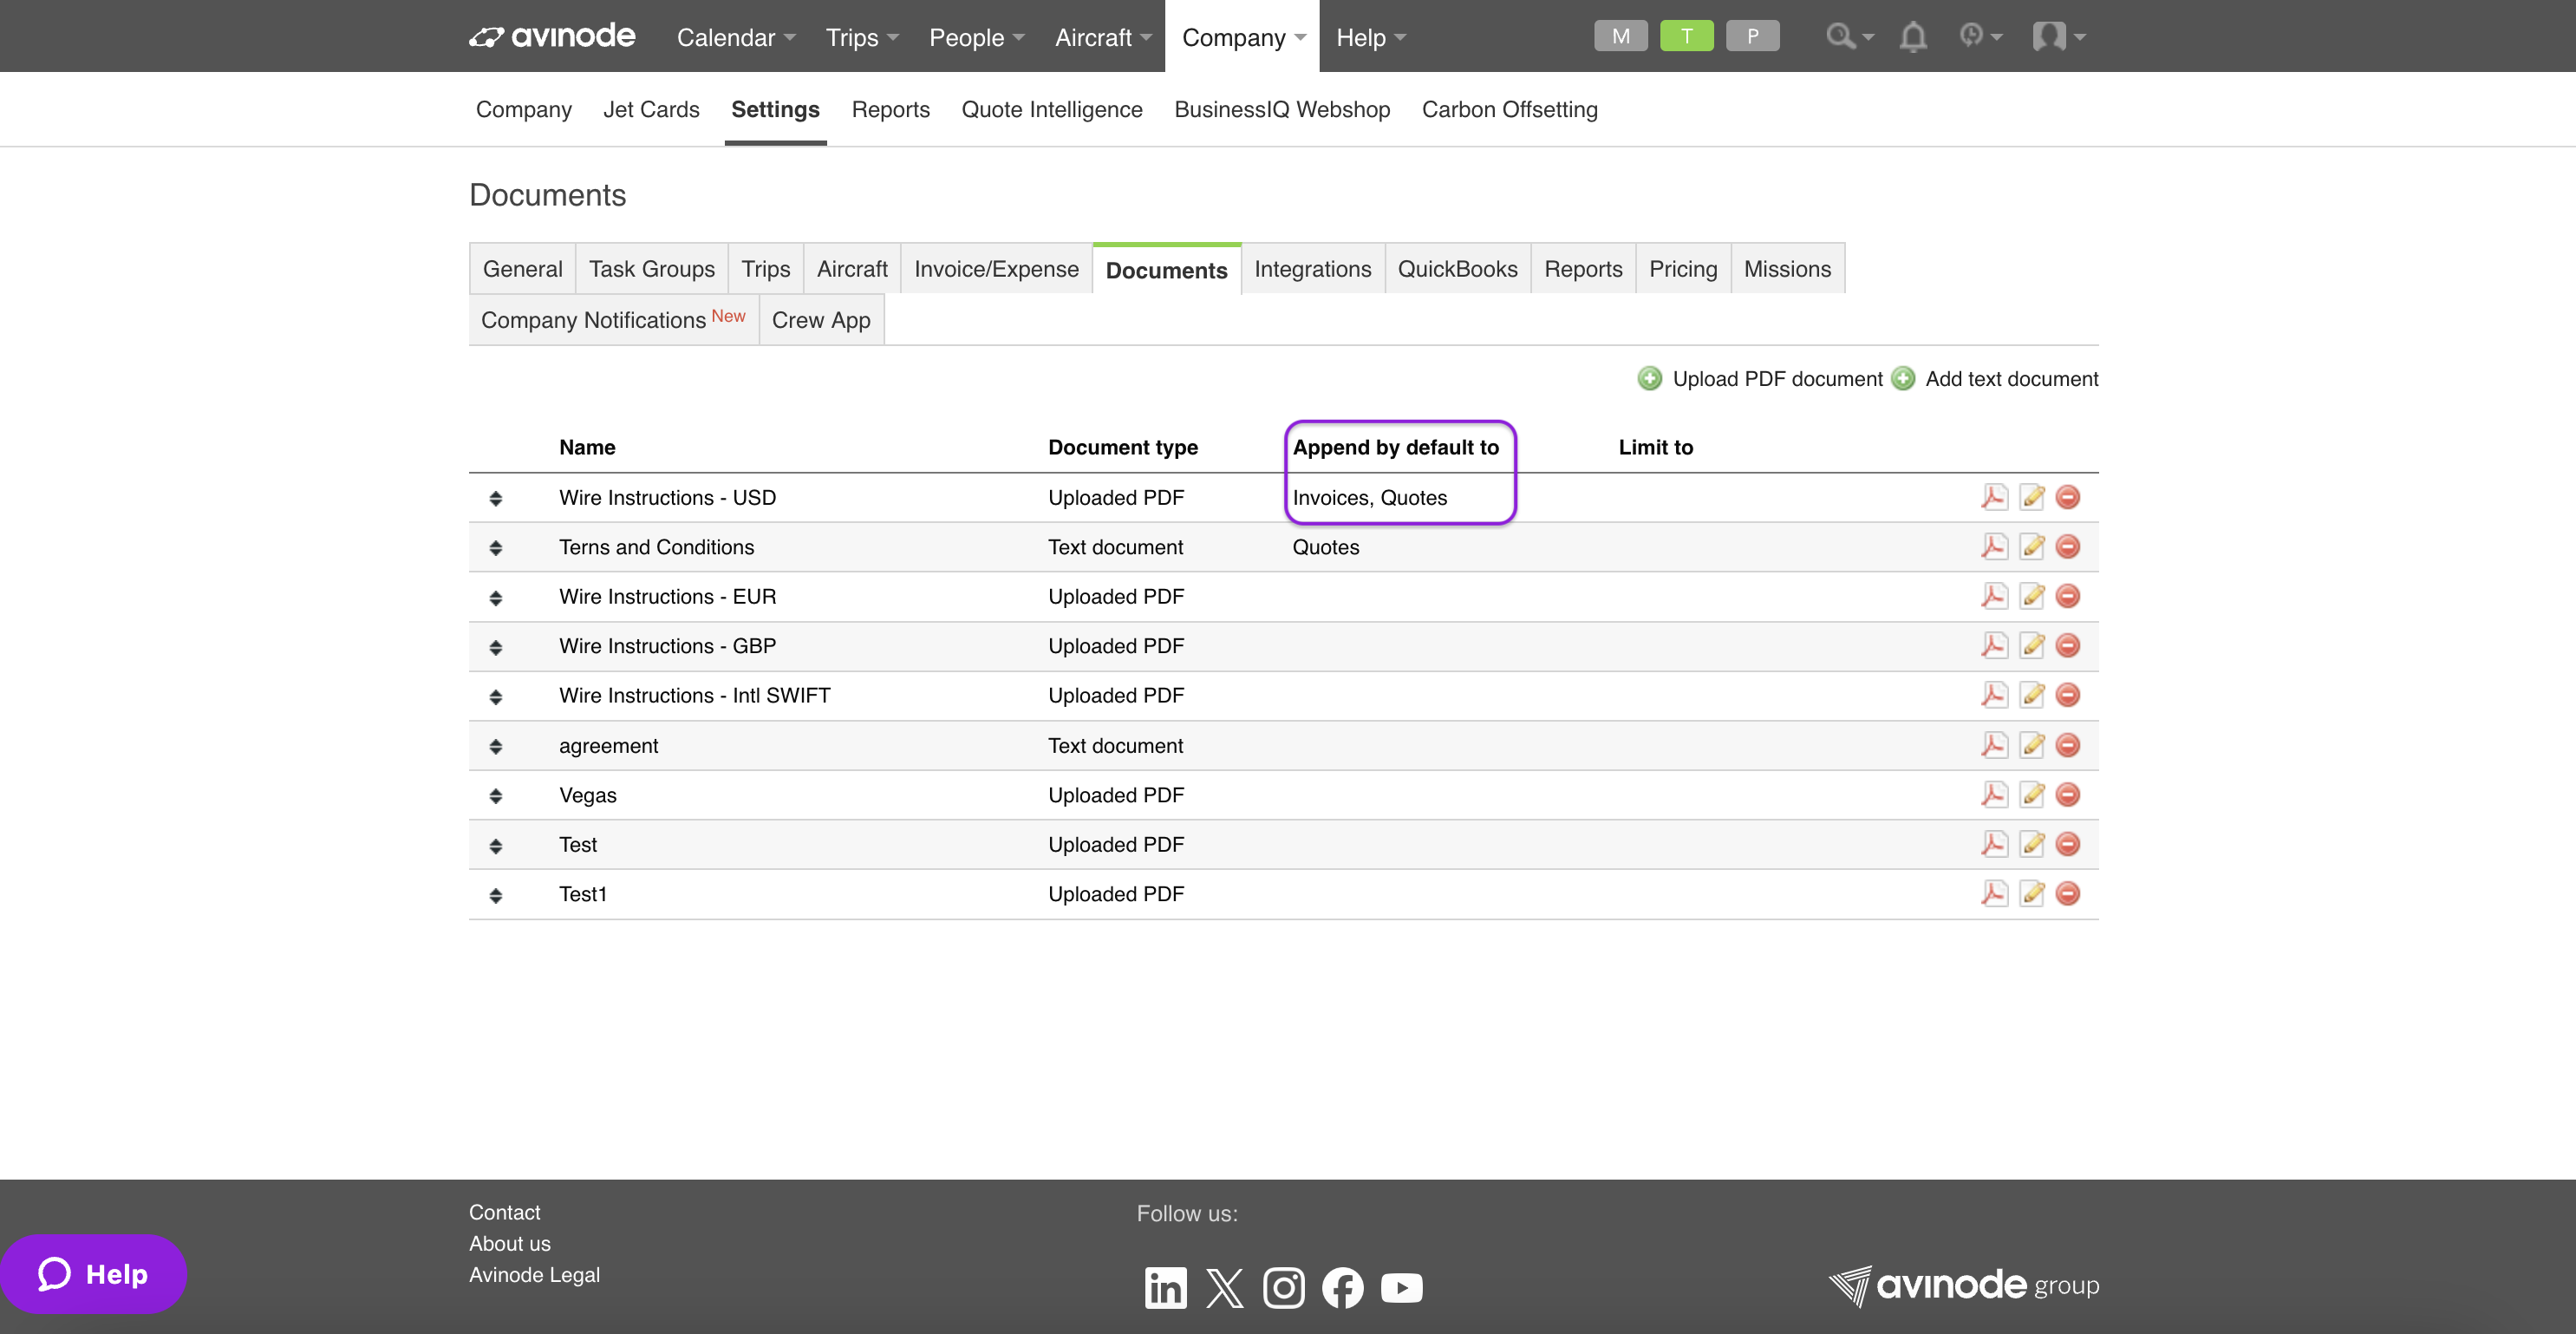Expand the Aircraft top navigation menu
Viewport: 2576px width, 1334px height.
coord(1102,37)
